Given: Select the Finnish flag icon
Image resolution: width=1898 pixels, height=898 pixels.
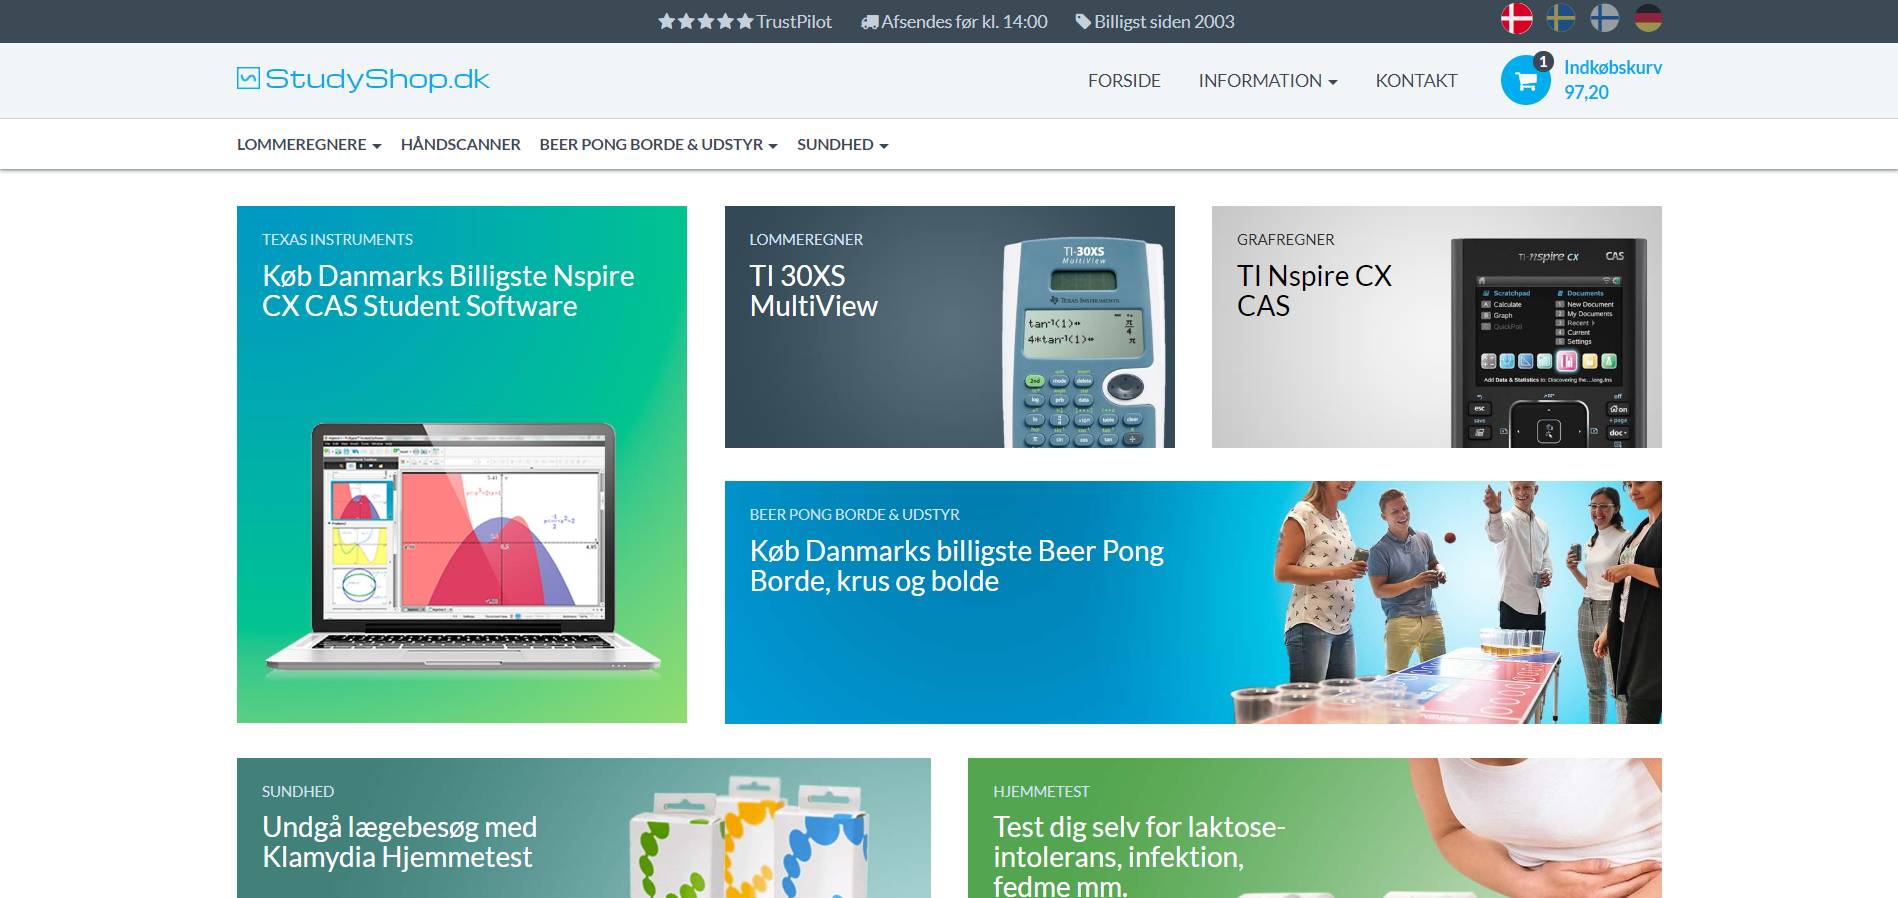Looking at the screenshot, I should click(1604, 18).
